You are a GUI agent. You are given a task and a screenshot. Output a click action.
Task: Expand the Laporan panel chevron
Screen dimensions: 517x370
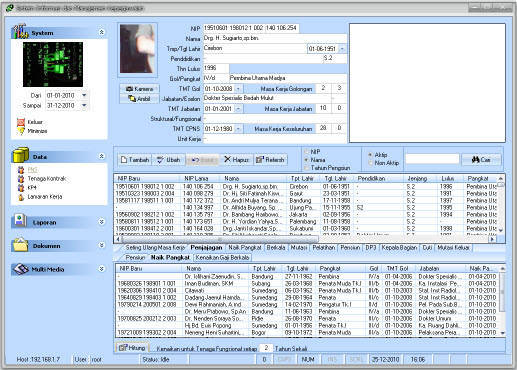(x=102, y=222)
